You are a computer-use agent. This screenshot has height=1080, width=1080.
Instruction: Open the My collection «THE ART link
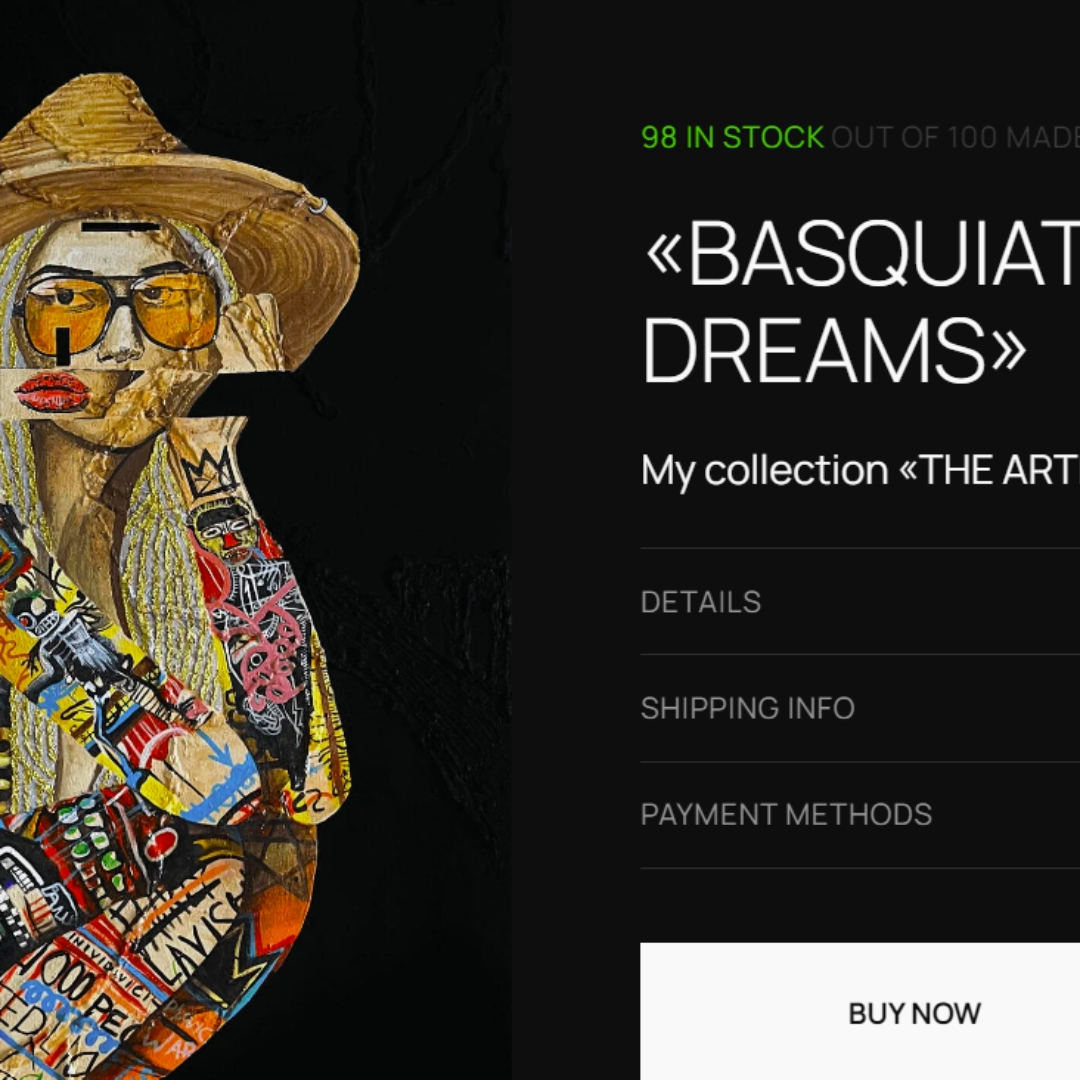coord(860,470)
